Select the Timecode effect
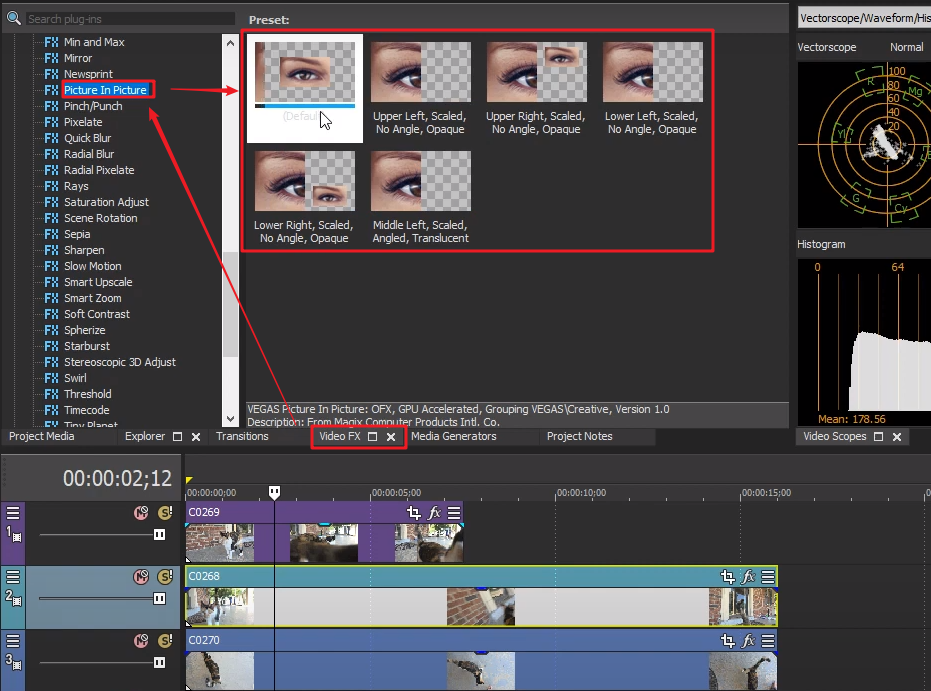Screen dimensions: 931x691 (x=87, y=410)
